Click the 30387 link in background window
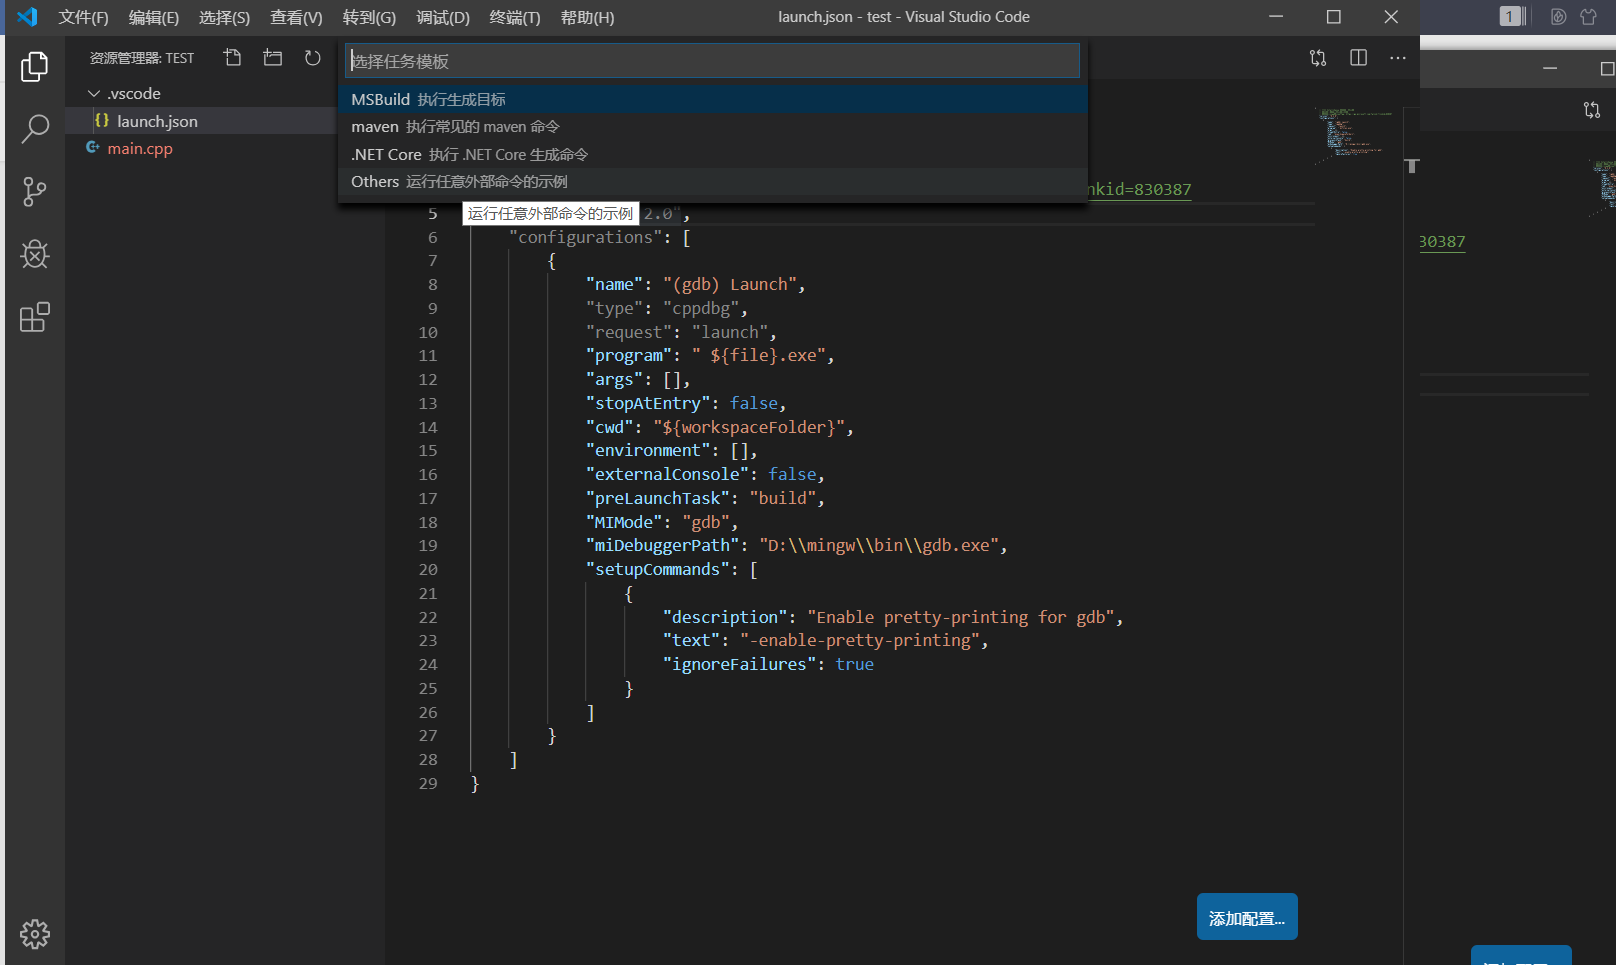Screen dimensions: 1616x965 coord(1442,241)
